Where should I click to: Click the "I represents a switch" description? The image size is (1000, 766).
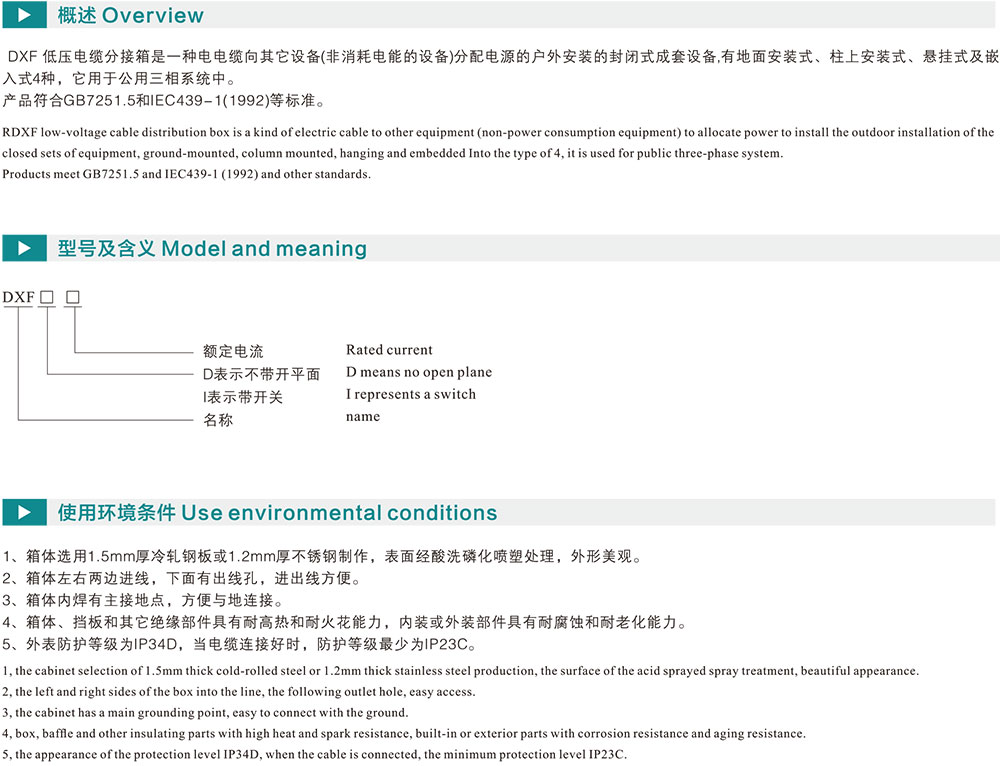(x=411, y=394)
